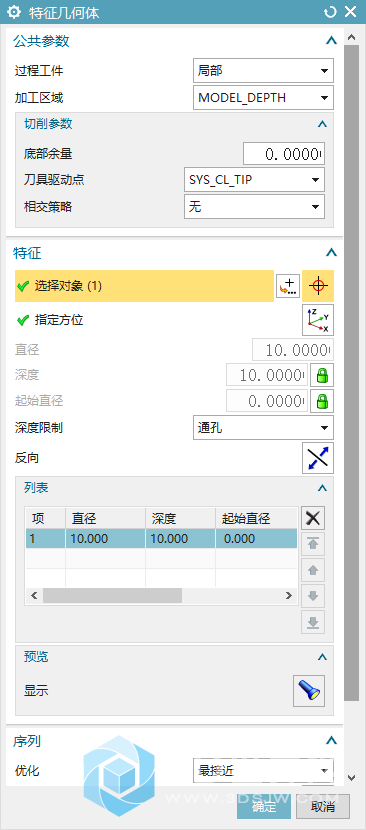Reset the dialog with the circular arrow icon
Viewport: 366px width, 830px height.
(331, 12)
